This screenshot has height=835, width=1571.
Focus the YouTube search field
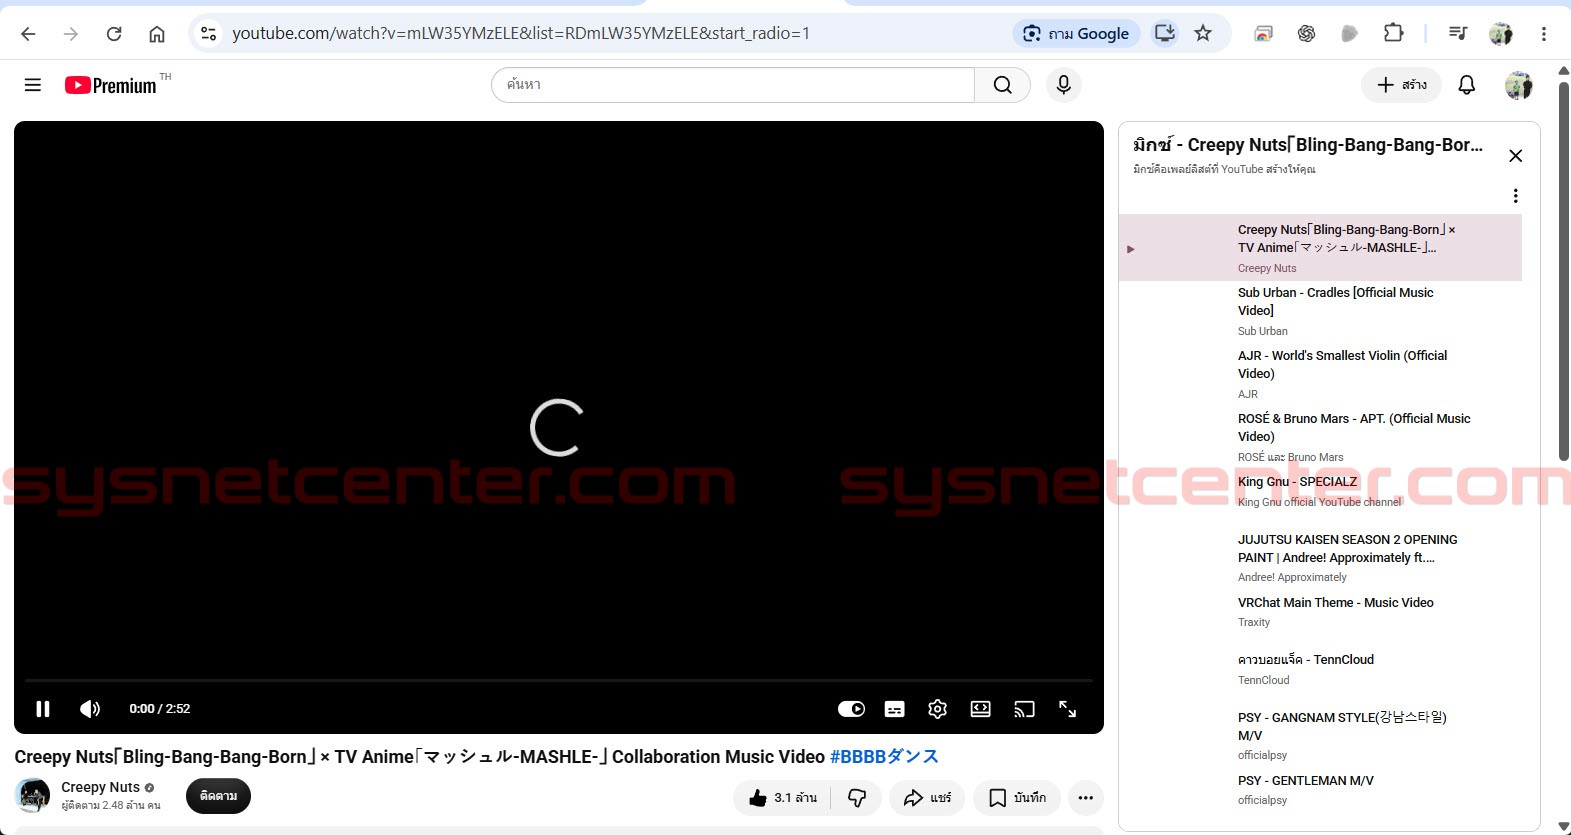pyautogui.click(x=733, y=85)
